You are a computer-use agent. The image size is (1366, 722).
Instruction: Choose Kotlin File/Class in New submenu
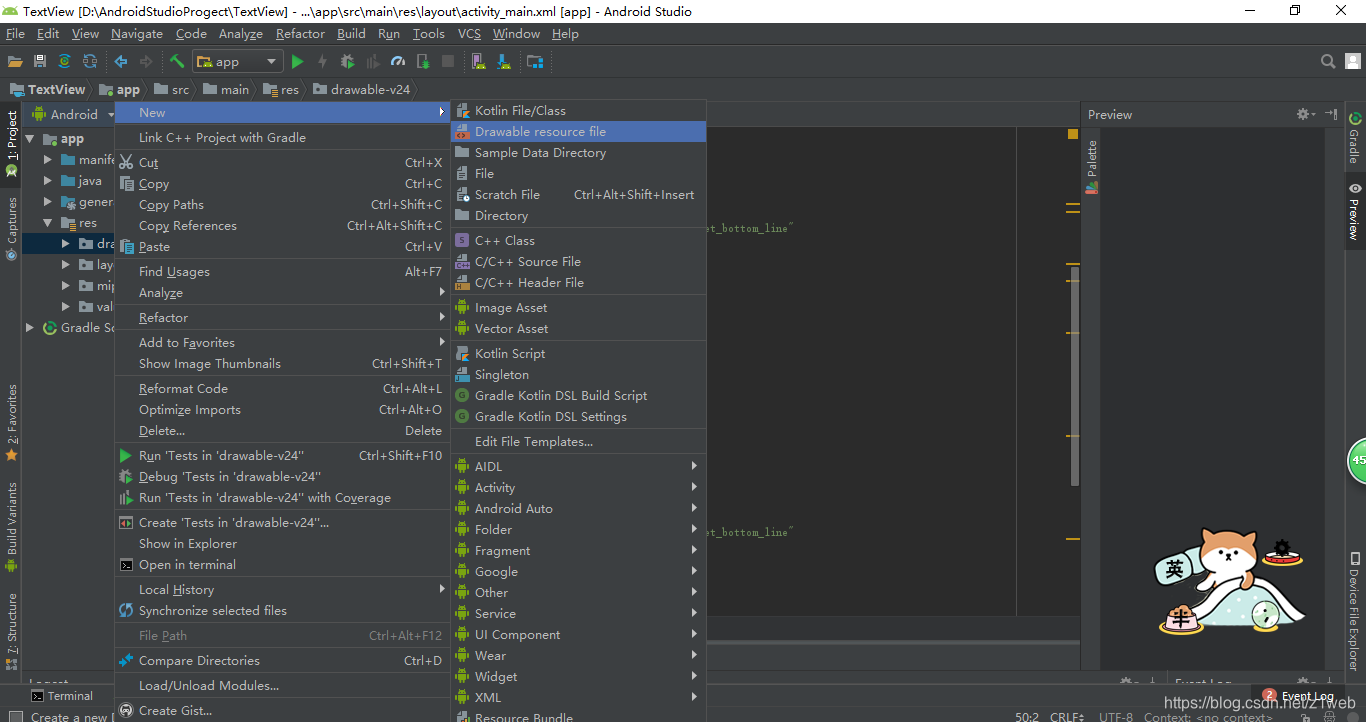(579, 111)
